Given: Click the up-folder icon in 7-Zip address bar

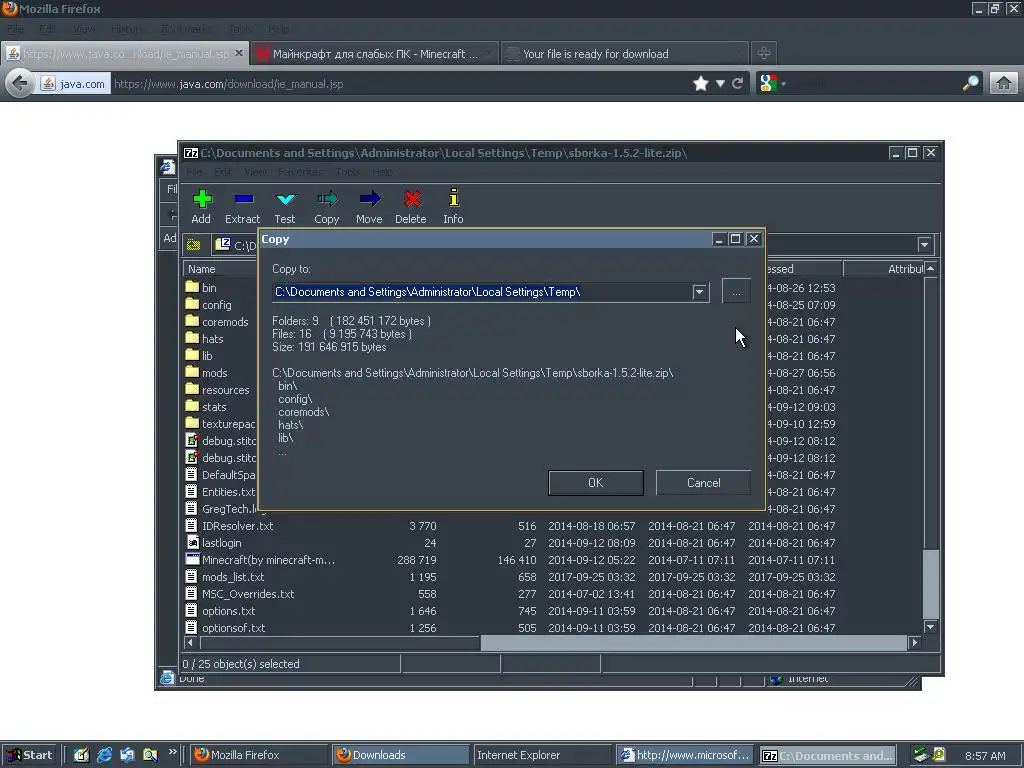Looking at the screenshot, I should [193, 245].
